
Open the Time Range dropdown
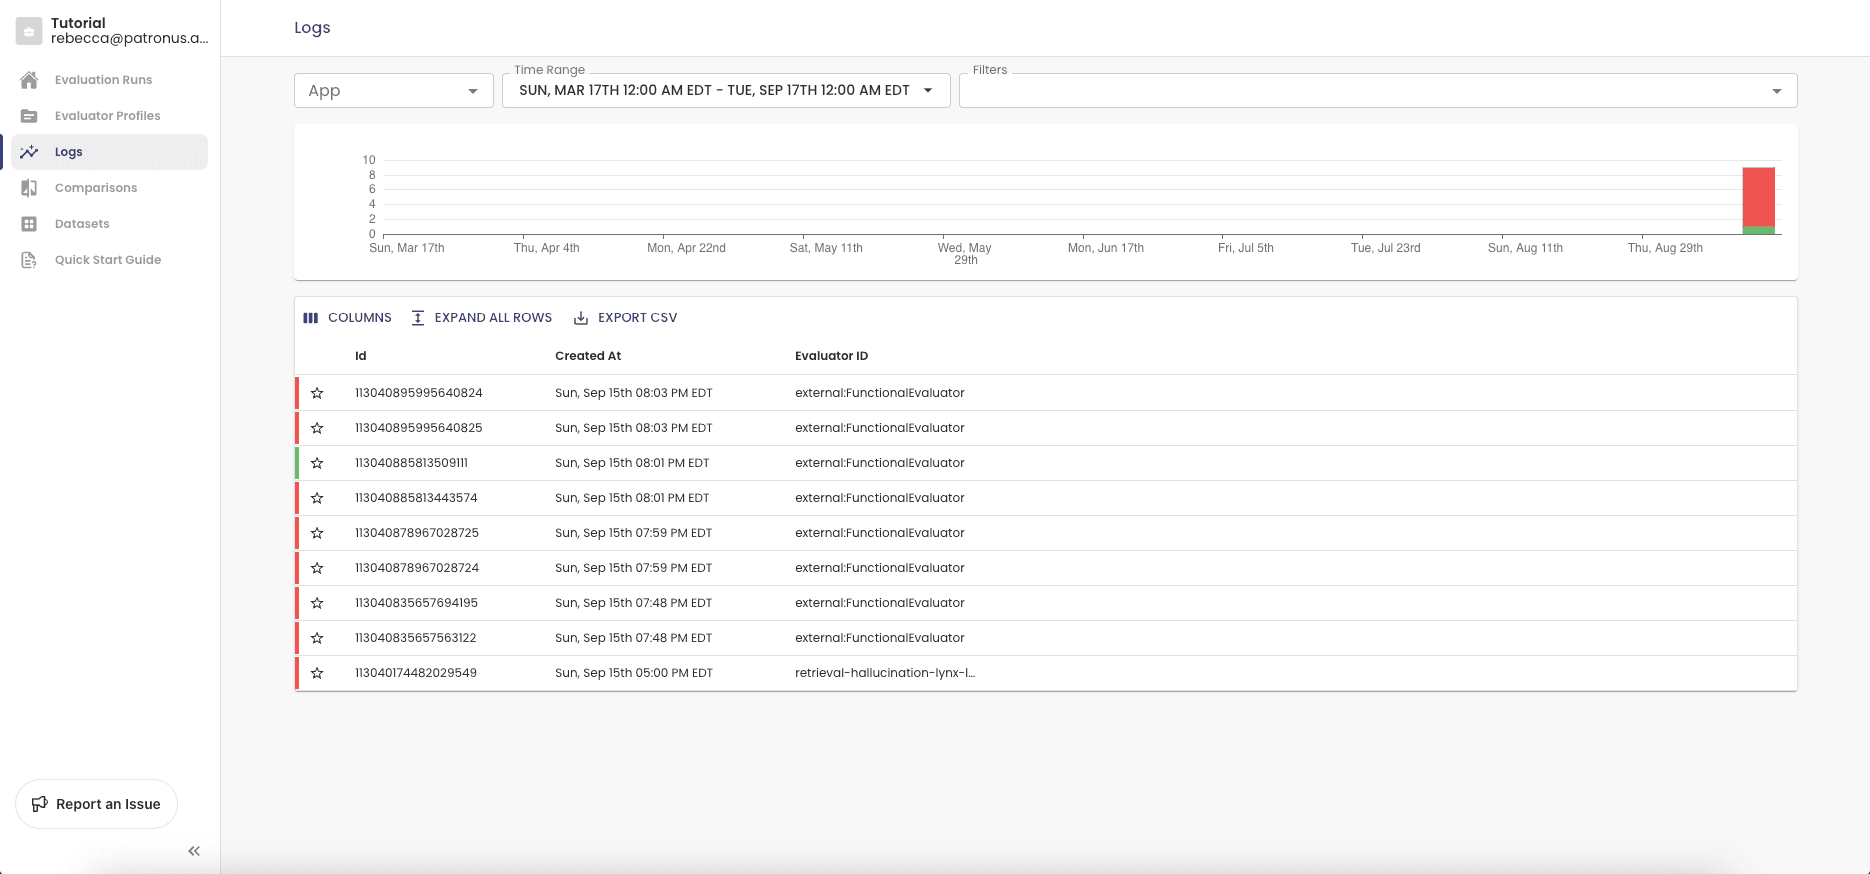tap(726, 91)
